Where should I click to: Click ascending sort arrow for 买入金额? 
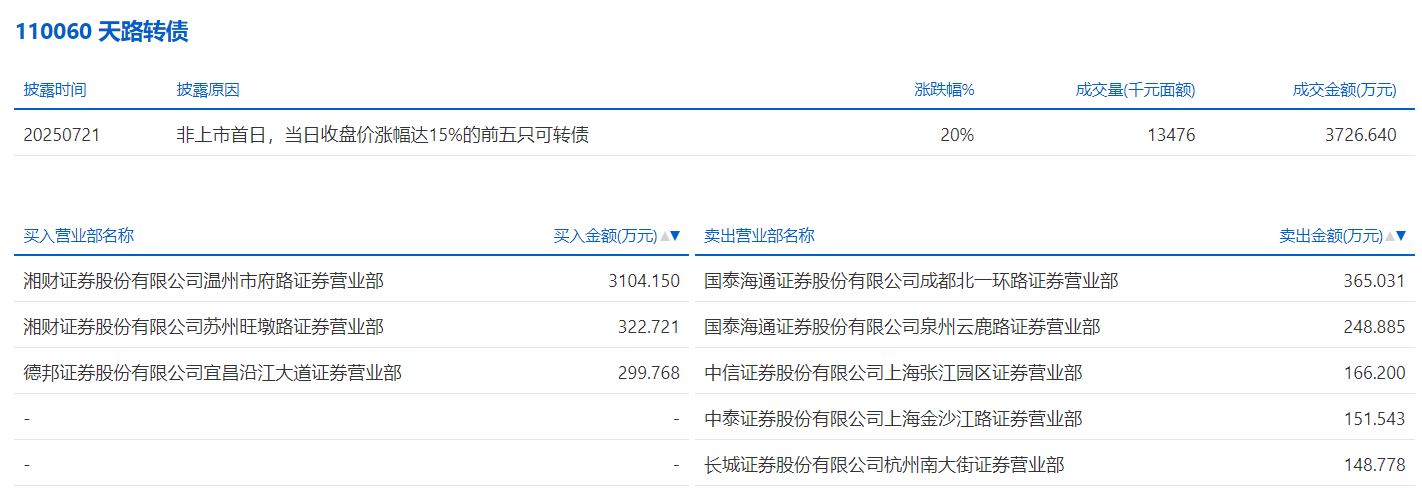tap(664, 237)
